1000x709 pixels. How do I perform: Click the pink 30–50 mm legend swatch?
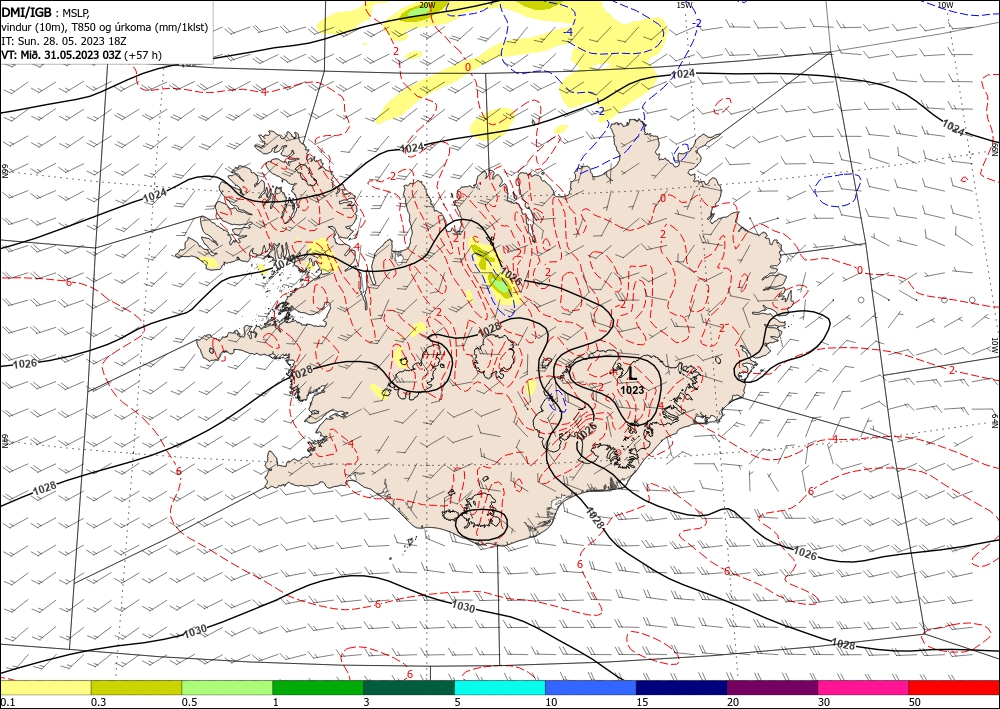(864, 687)
